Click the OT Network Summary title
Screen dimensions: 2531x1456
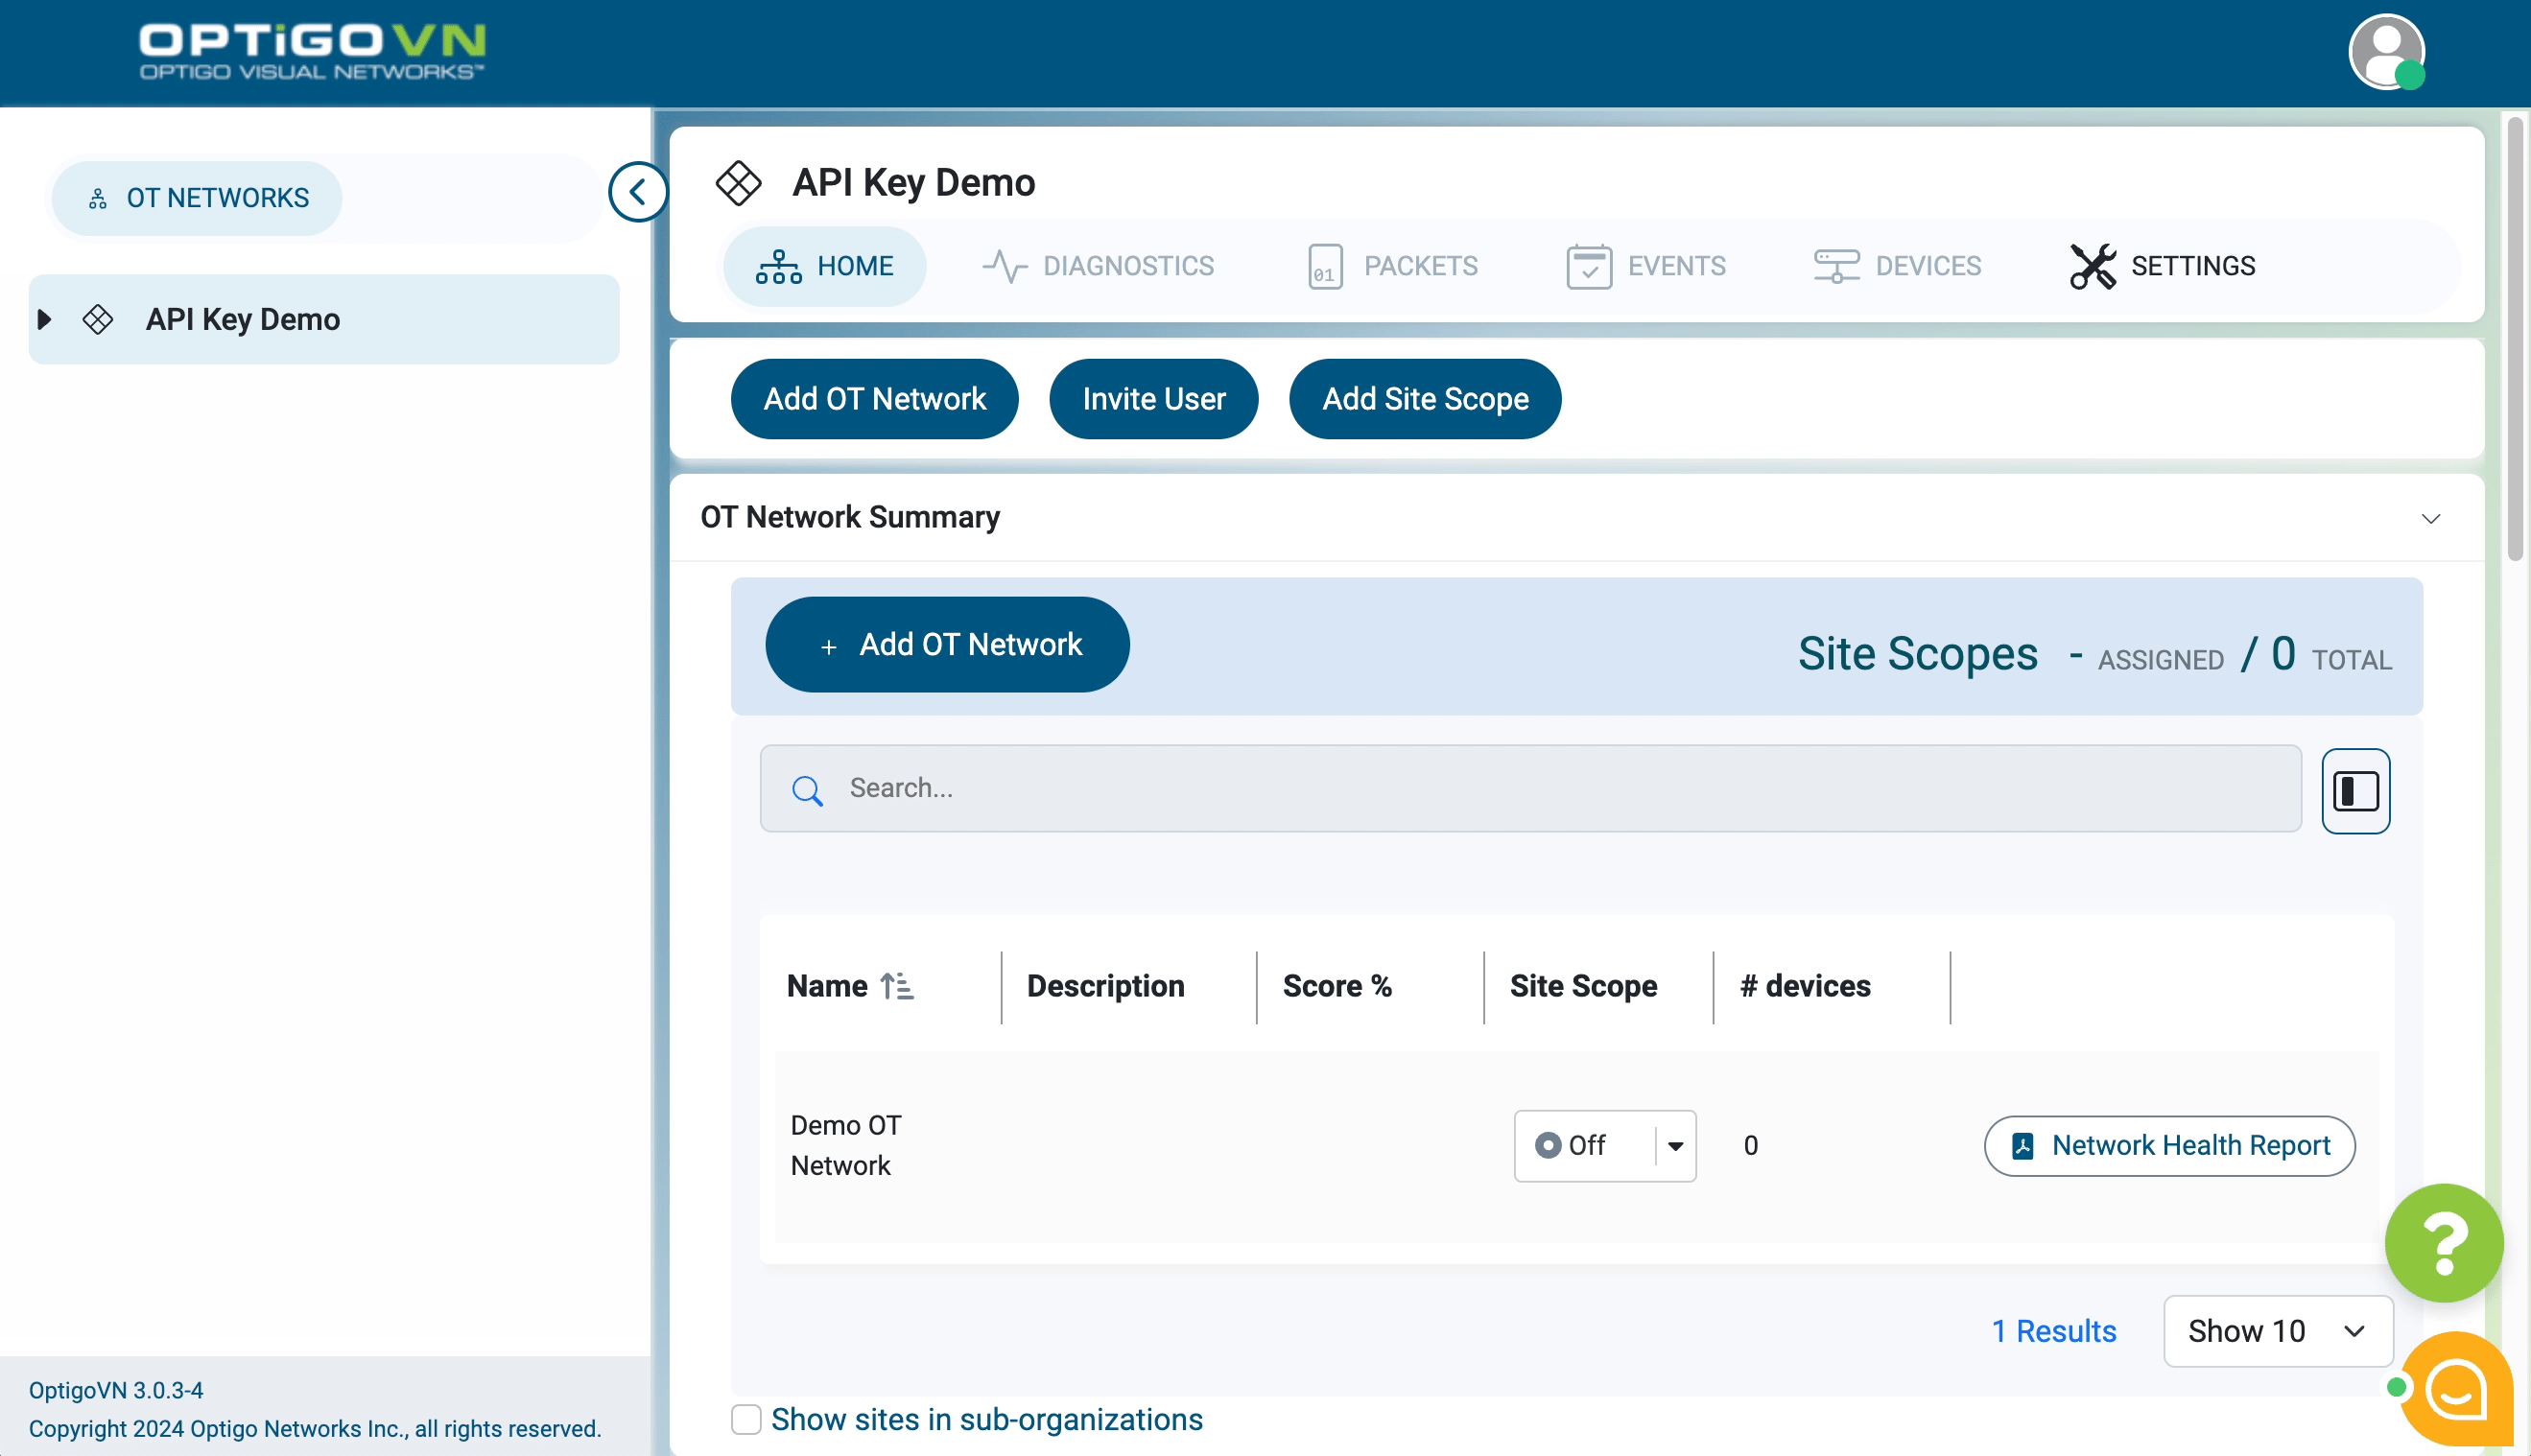click(x=850, y=517)
